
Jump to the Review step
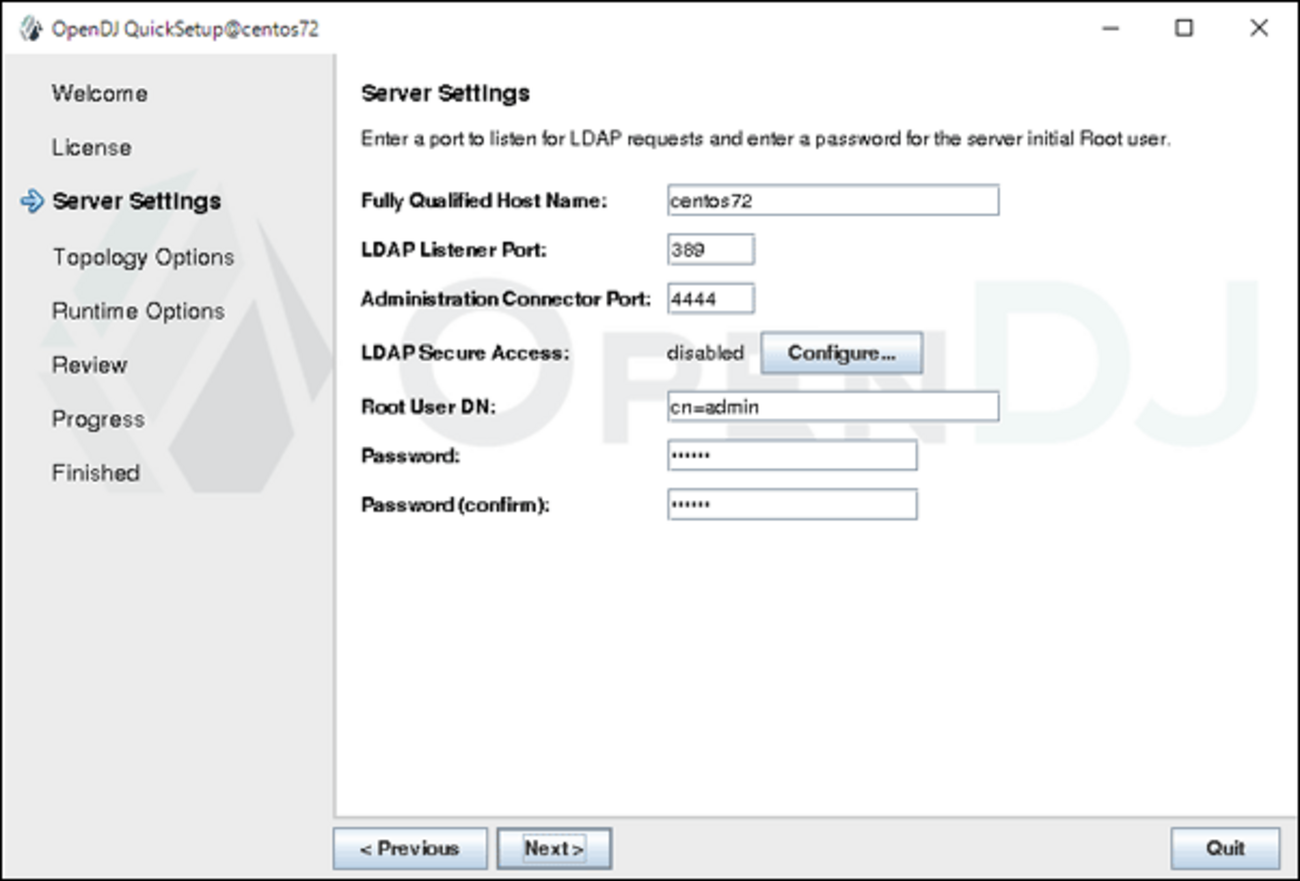(89, 365)
